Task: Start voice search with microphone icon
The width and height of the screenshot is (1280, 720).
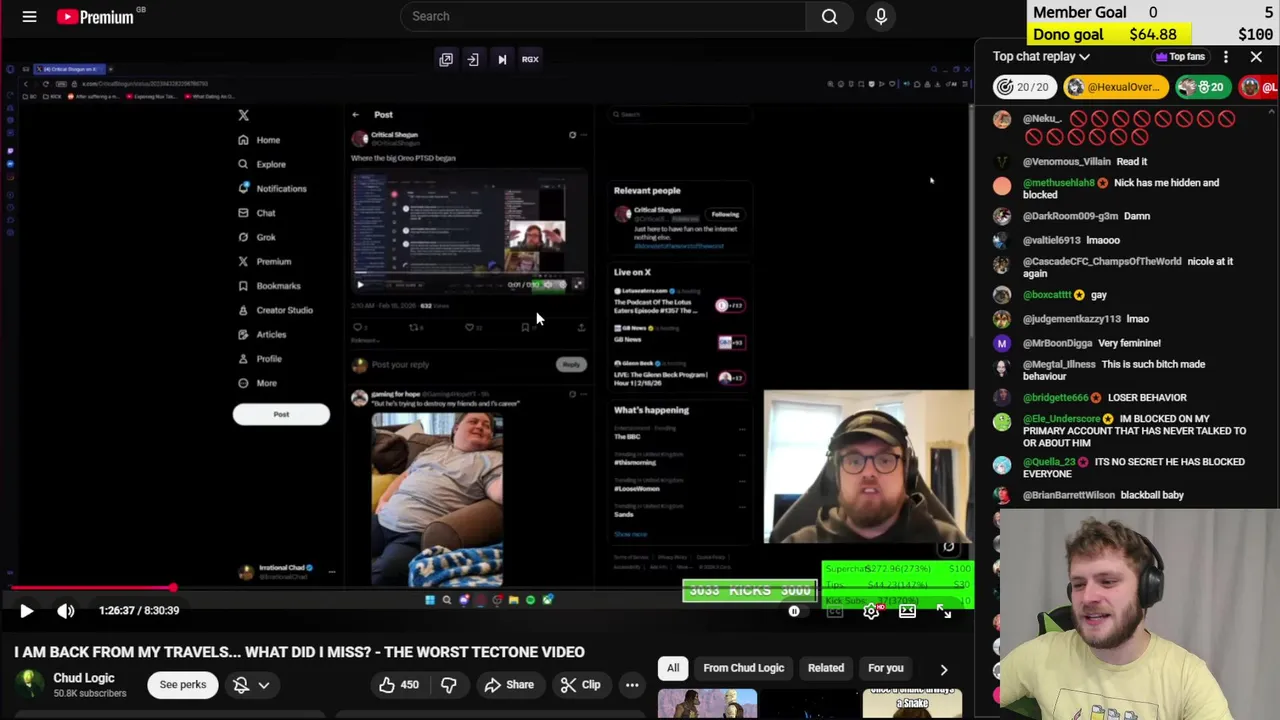Action: pos(881,16)
